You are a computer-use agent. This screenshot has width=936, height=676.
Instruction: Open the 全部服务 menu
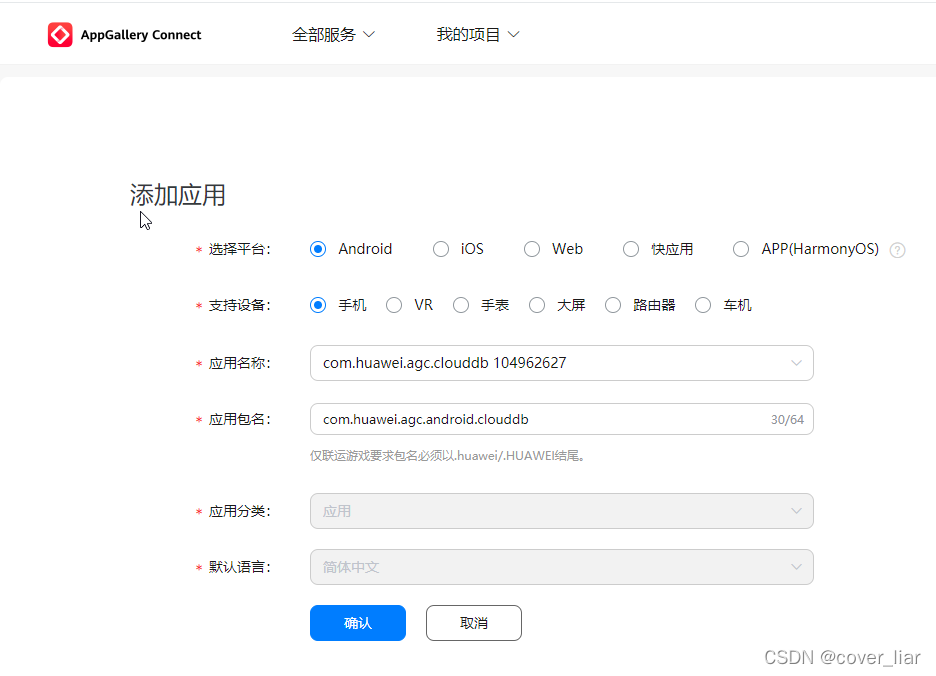click(333, 35)
